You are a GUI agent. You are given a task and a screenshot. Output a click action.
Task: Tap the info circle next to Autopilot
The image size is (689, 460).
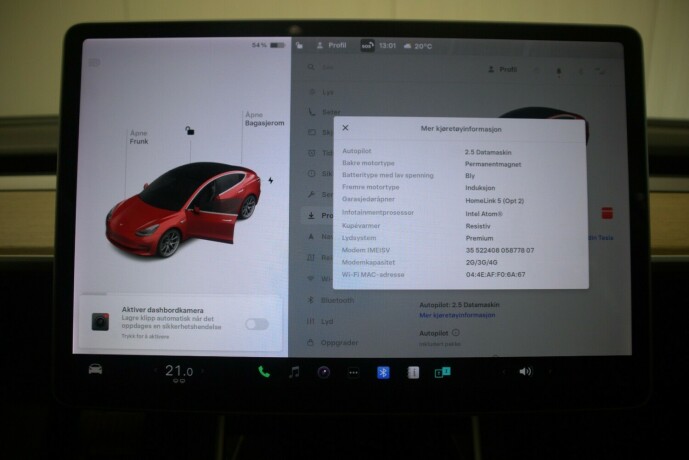(456, 333)
